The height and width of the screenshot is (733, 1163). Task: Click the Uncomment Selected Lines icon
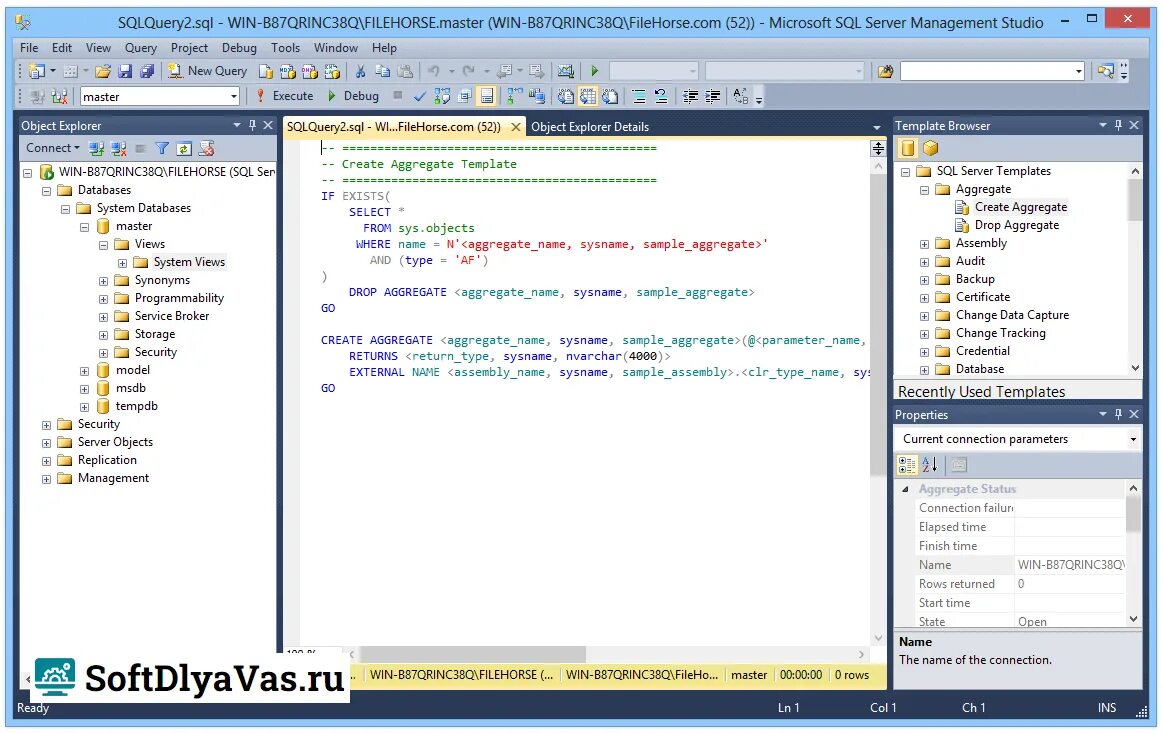tap(661, 96)
